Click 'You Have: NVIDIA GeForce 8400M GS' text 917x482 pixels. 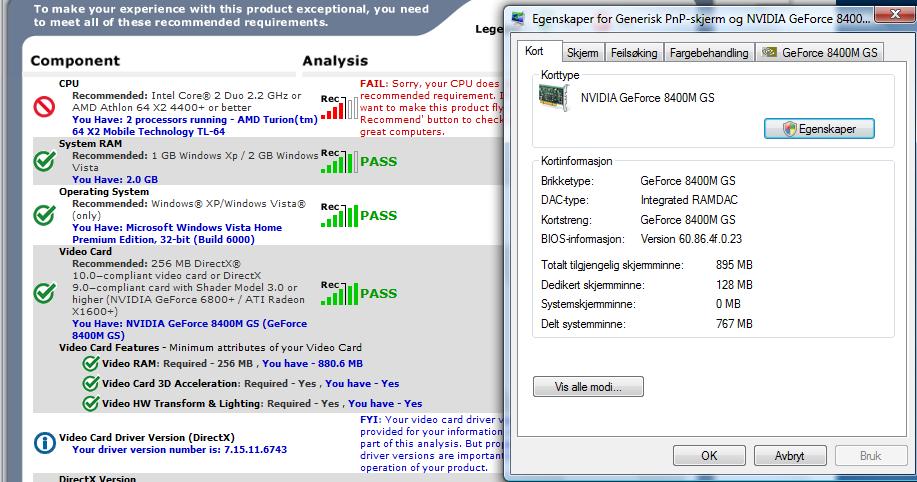tap(189, 329)
